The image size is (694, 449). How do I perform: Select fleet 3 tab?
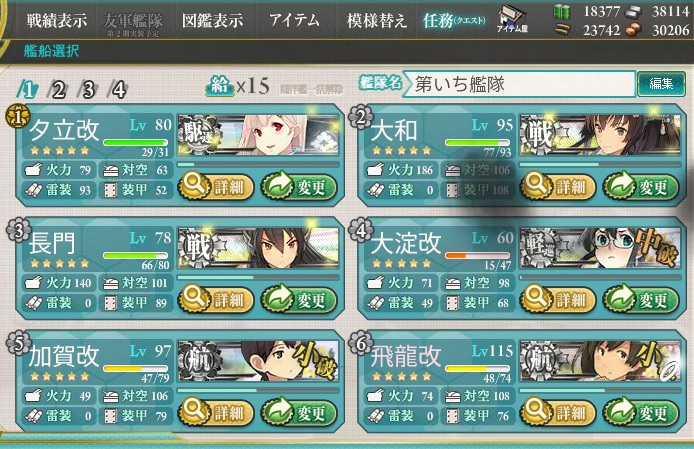click(x=89, y=90)
